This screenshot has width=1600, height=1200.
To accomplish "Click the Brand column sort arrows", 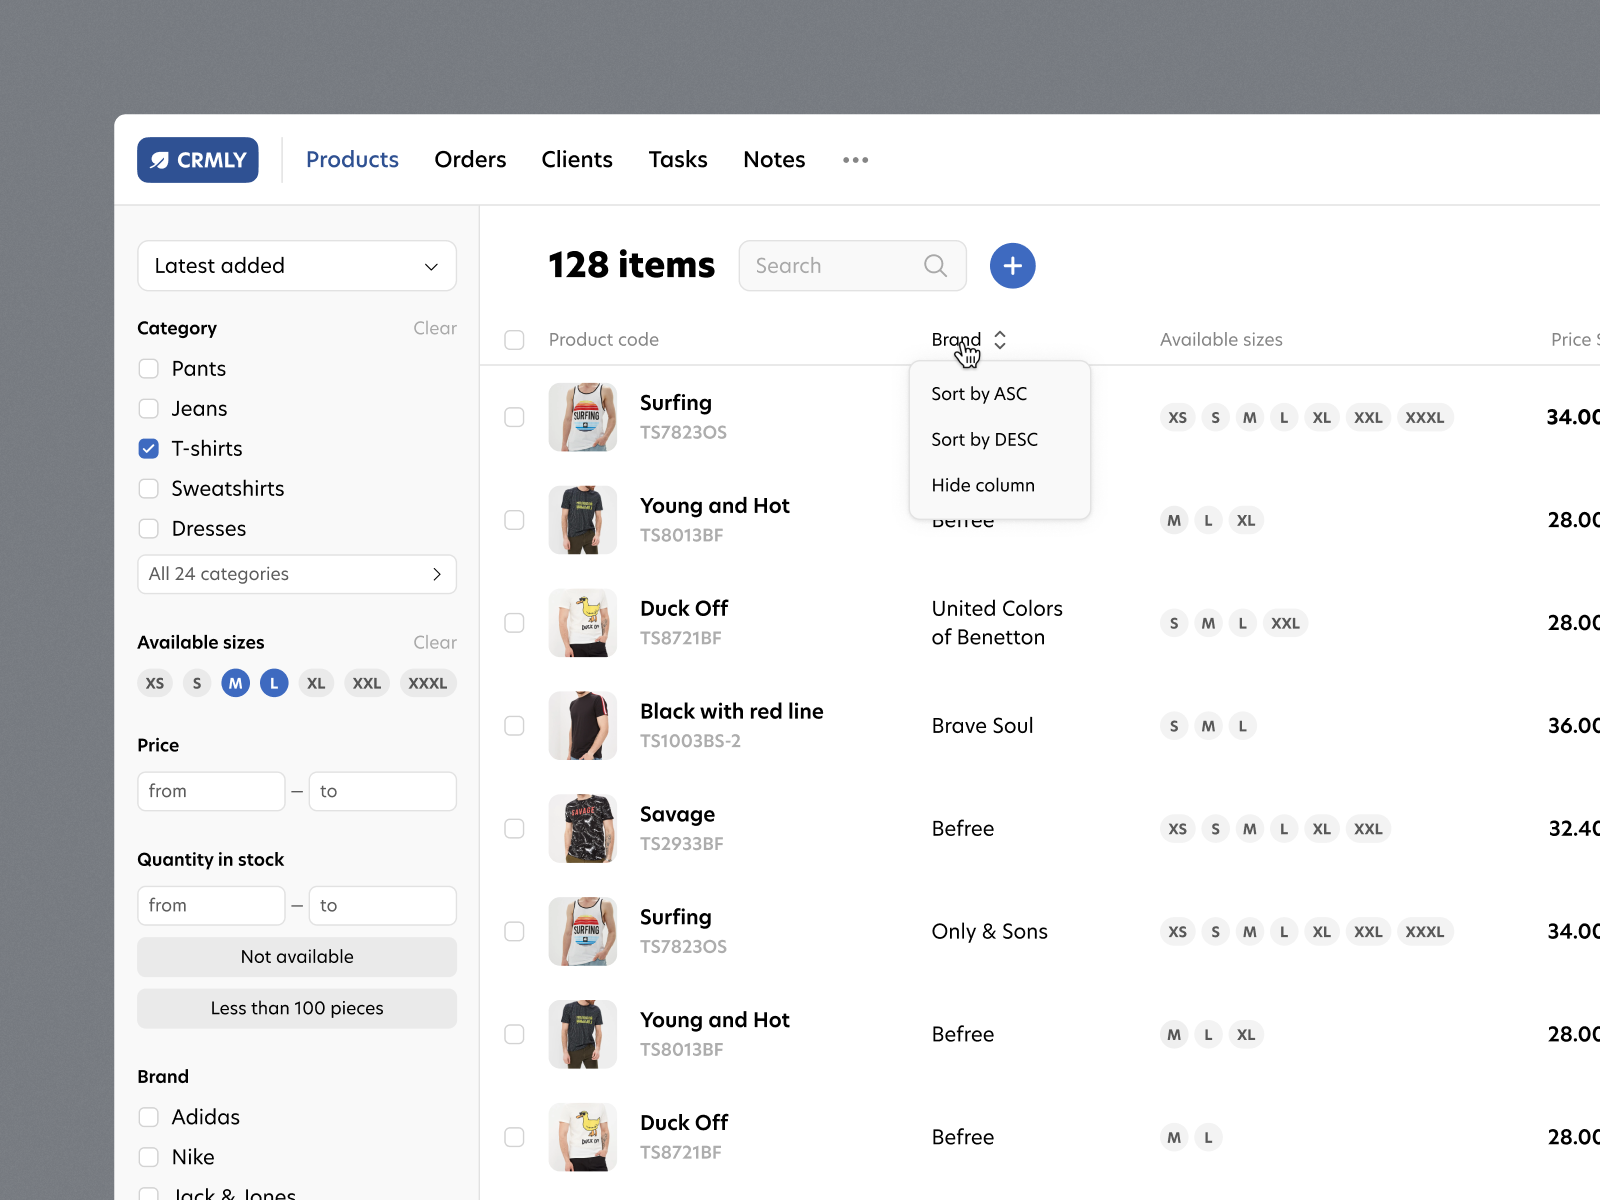I will click(x=1000, y=340).
